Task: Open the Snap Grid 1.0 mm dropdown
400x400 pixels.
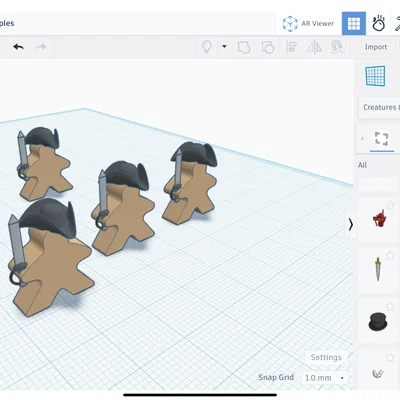Action: coord(324,378)
